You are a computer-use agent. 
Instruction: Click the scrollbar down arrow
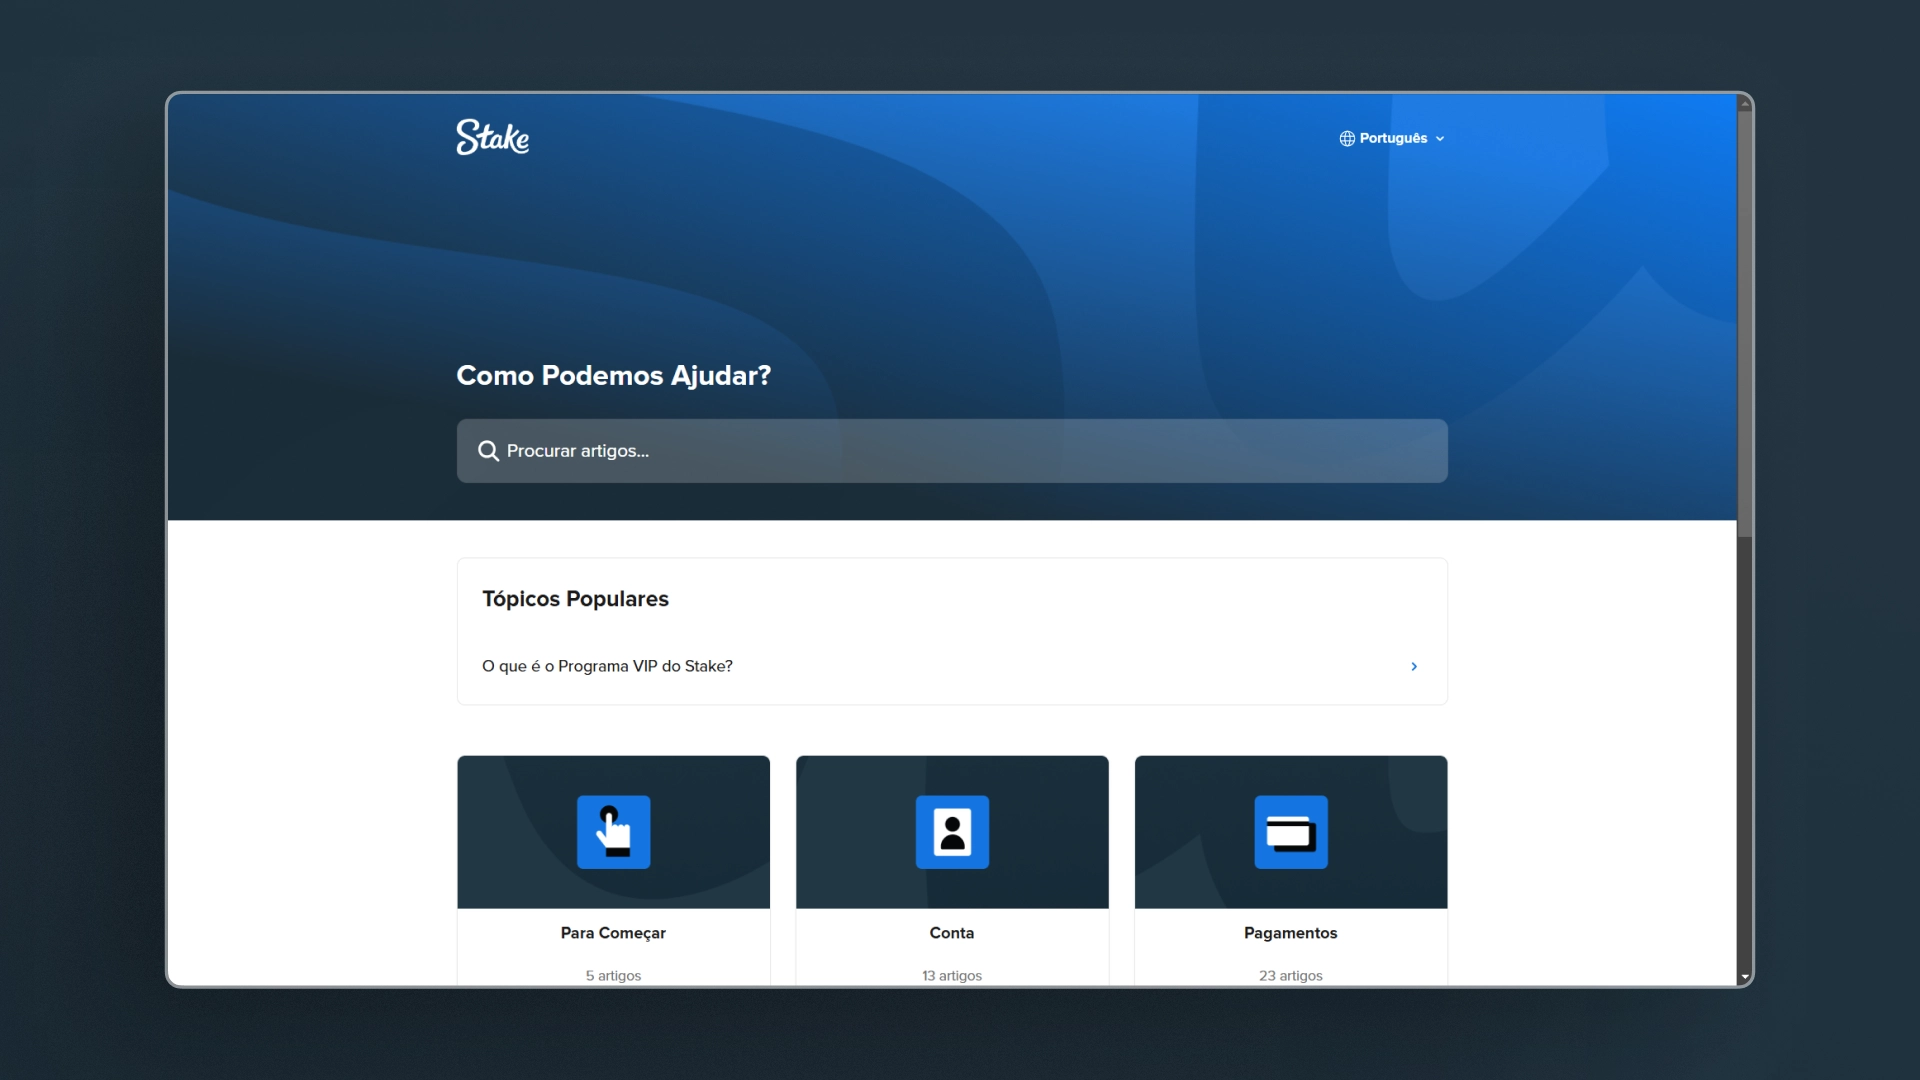[1744, 977]
